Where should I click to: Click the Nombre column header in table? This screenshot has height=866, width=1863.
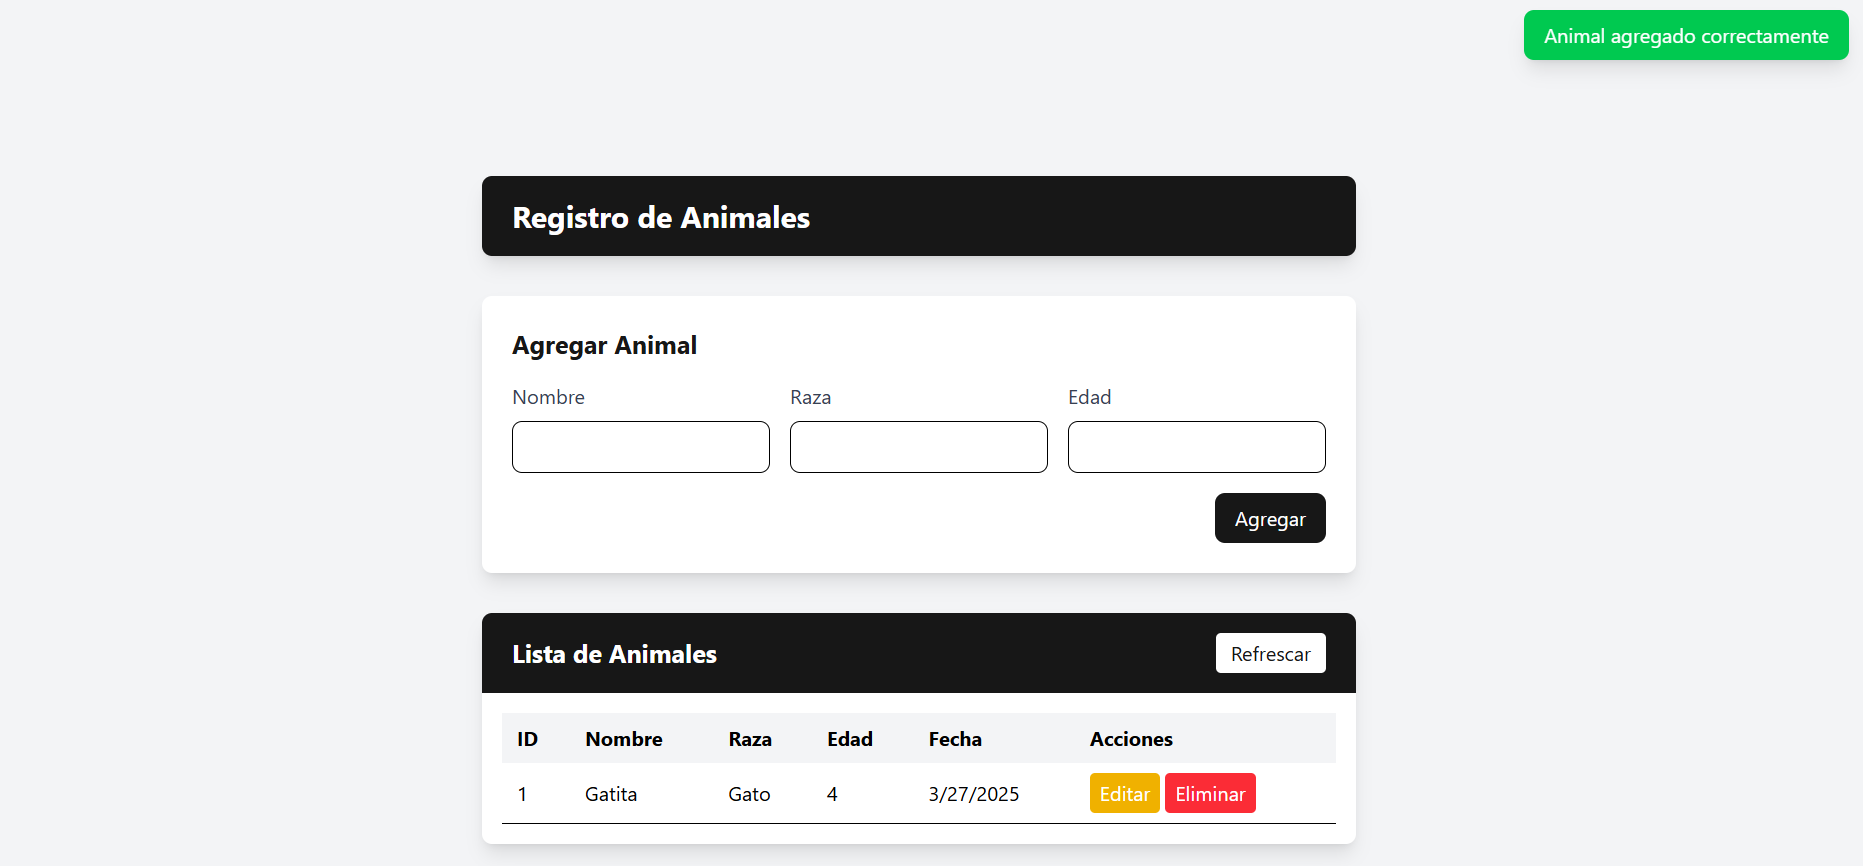coord(624,739)
